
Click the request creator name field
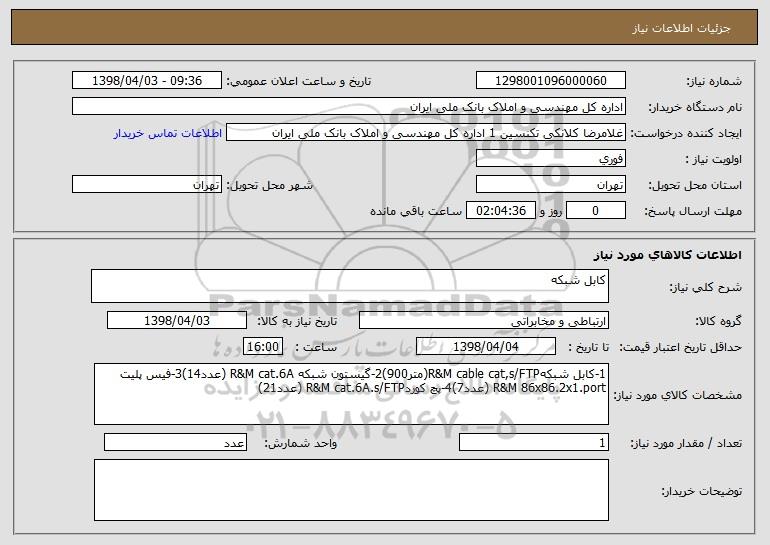point(426,133)
